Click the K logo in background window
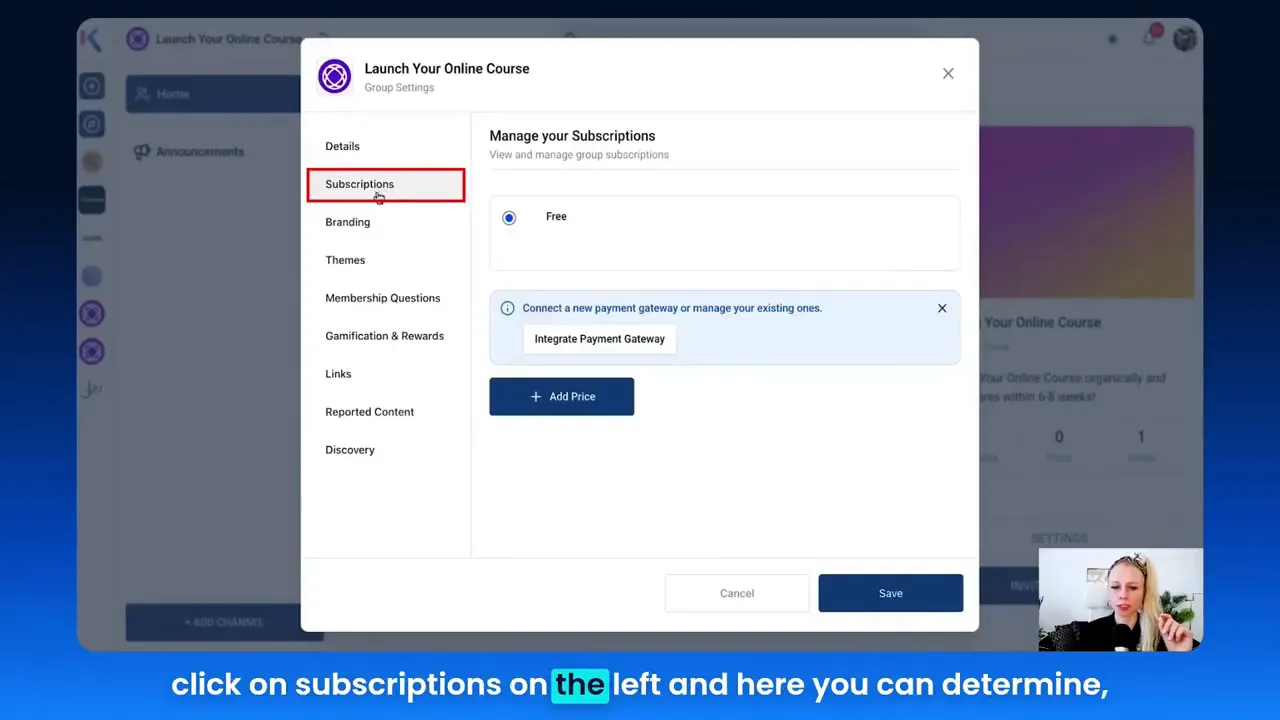The height and width of the screenshot is (720, 1280). click(91, 39)
